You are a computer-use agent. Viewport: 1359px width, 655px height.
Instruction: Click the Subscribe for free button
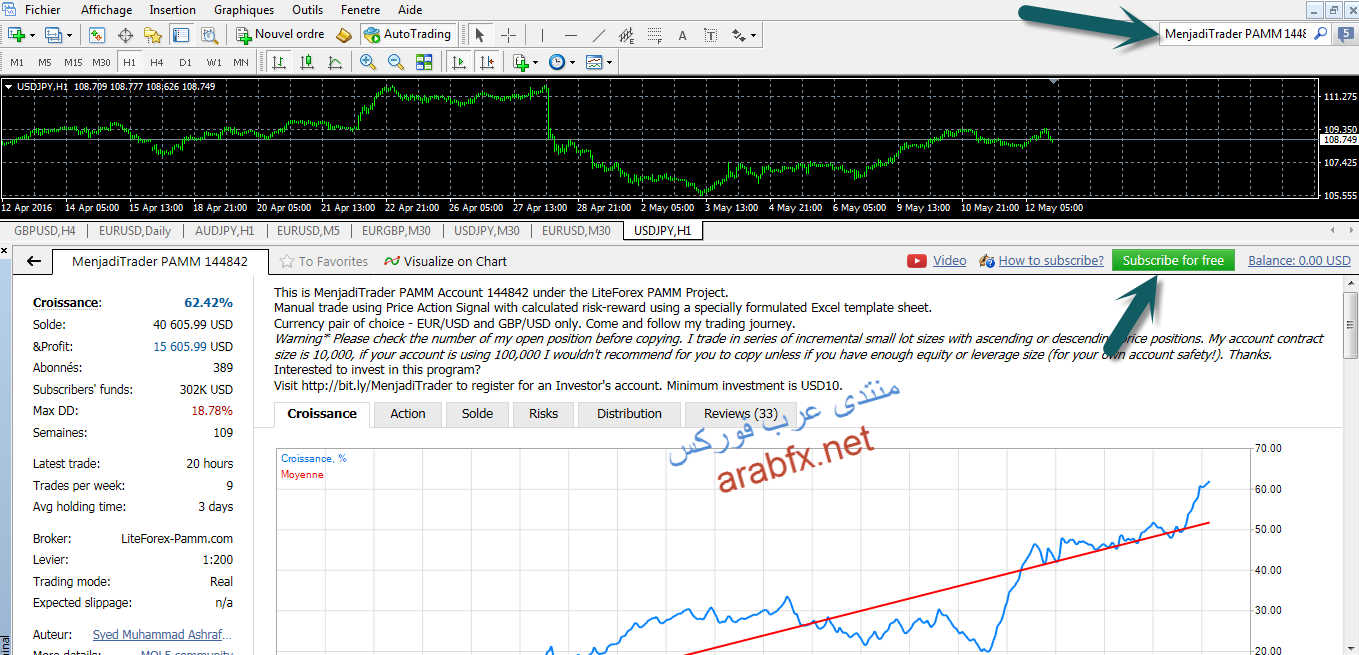(1173, 261)
